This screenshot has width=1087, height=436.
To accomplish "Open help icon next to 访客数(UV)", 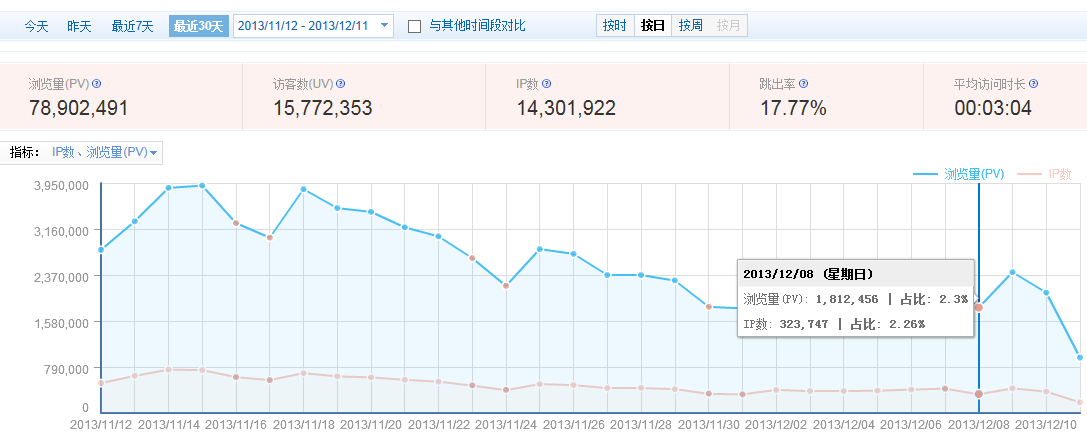I will (x=340, y=83).
